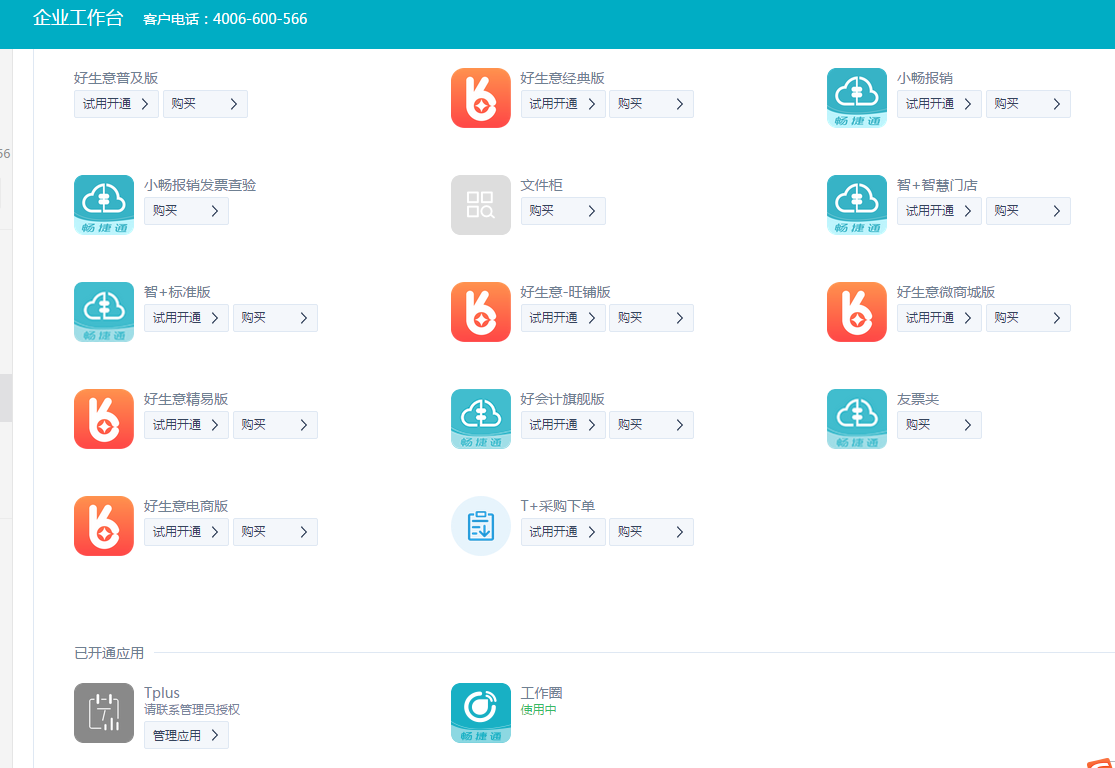The width and height of the screenshot is (1115, 768).
Task: Click the 智+智慧门店 cloud icon
Action: click(x=857, y=205)
